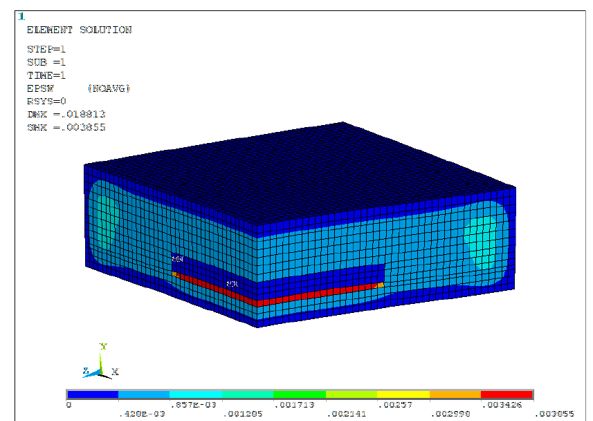Click the green contour legend swatch
This screenshot has height=421, width=593.
300,395
